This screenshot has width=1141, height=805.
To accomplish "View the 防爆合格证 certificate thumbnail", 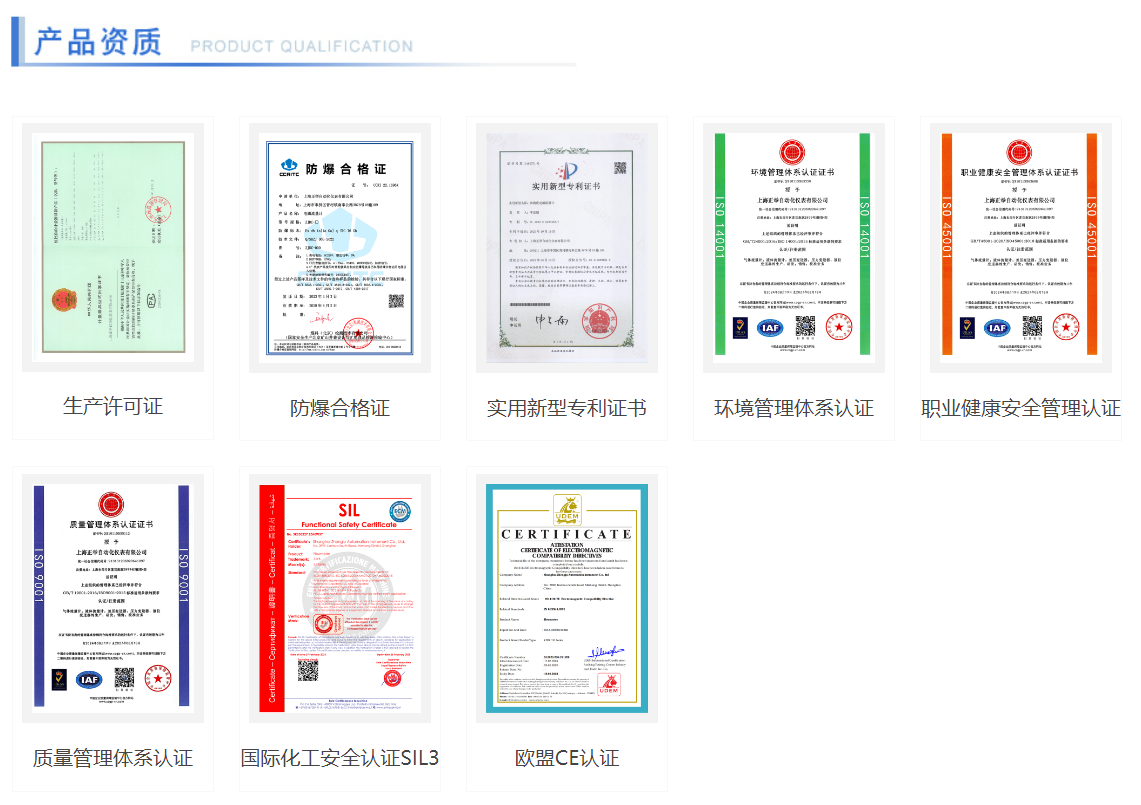I will point(340,247).
